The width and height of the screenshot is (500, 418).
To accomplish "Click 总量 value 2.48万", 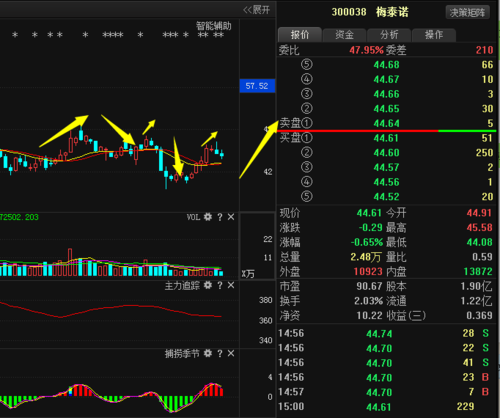I will [x=366, y=257].
